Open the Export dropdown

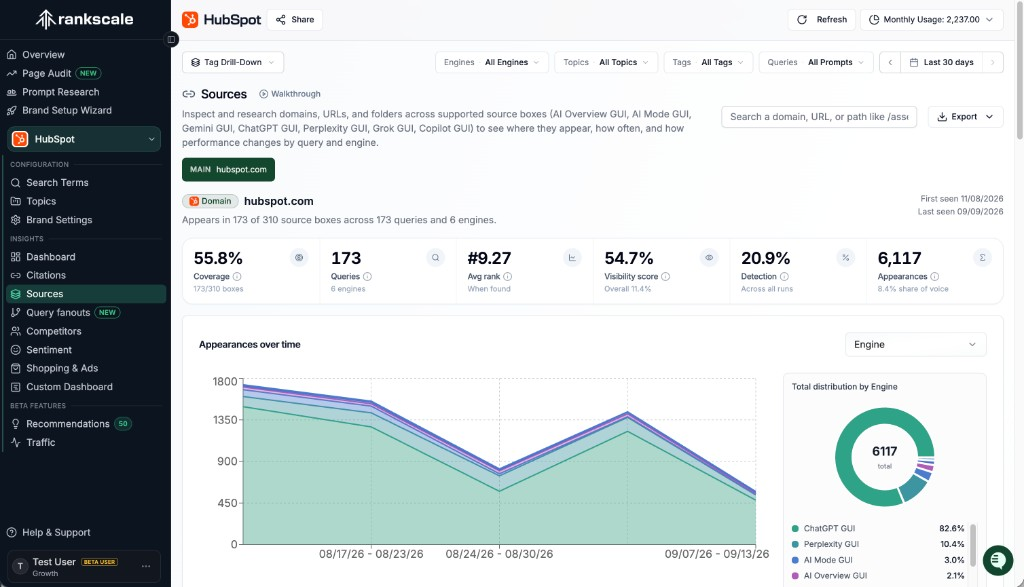coord(965,117)
